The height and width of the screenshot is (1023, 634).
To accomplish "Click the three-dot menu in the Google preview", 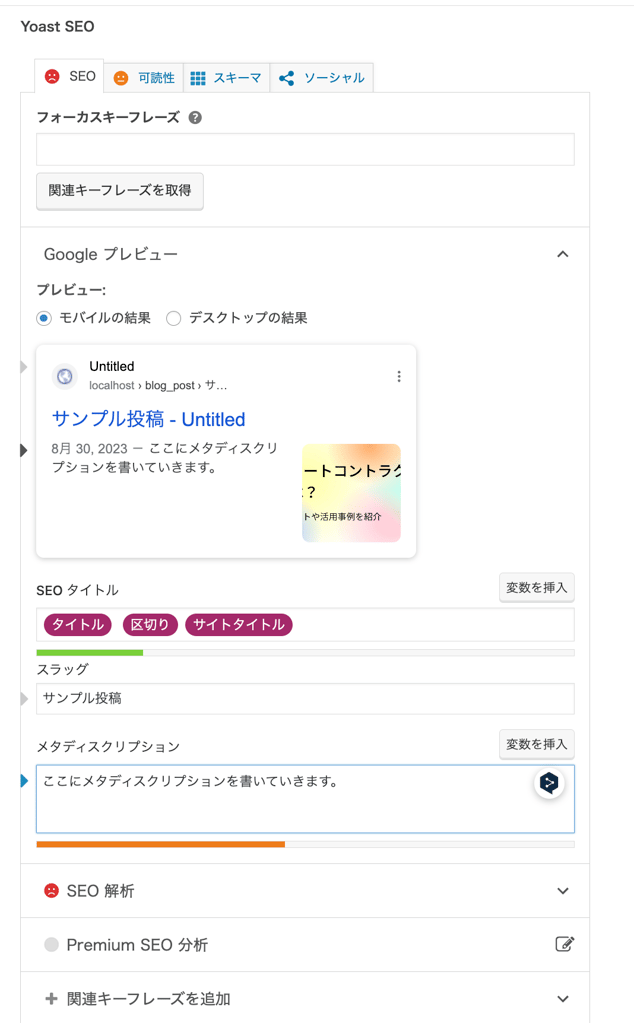I will pos(399,376).
